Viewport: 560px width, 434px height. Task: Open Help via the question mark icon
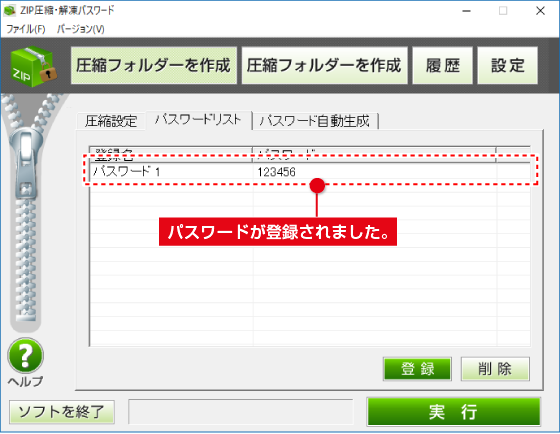coord(26,355)
